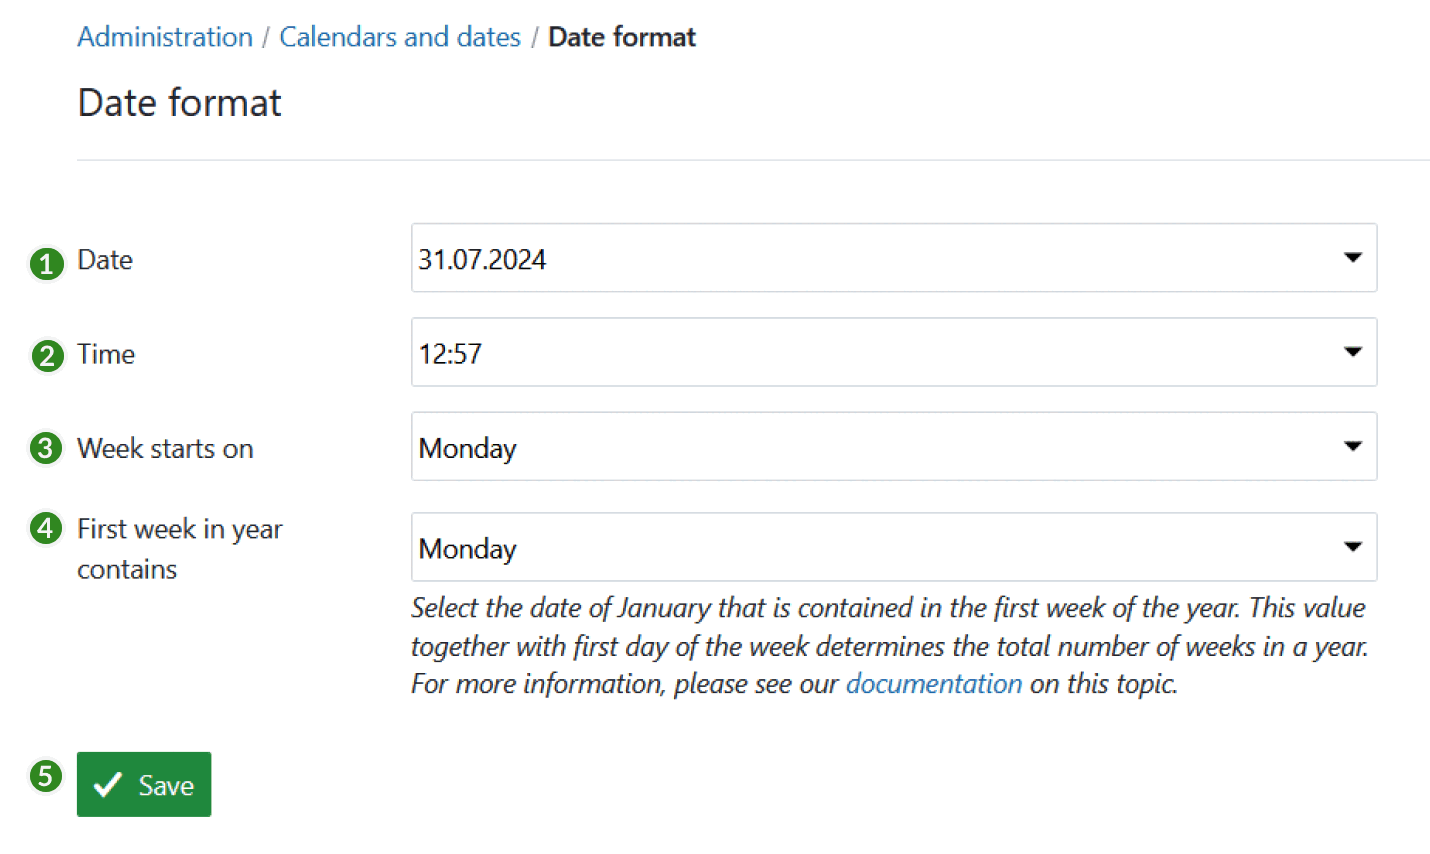Select the Monday value in Week starts on
Image resolution: width=1430 pixels, height=854 pixels.
pos(467,447)
